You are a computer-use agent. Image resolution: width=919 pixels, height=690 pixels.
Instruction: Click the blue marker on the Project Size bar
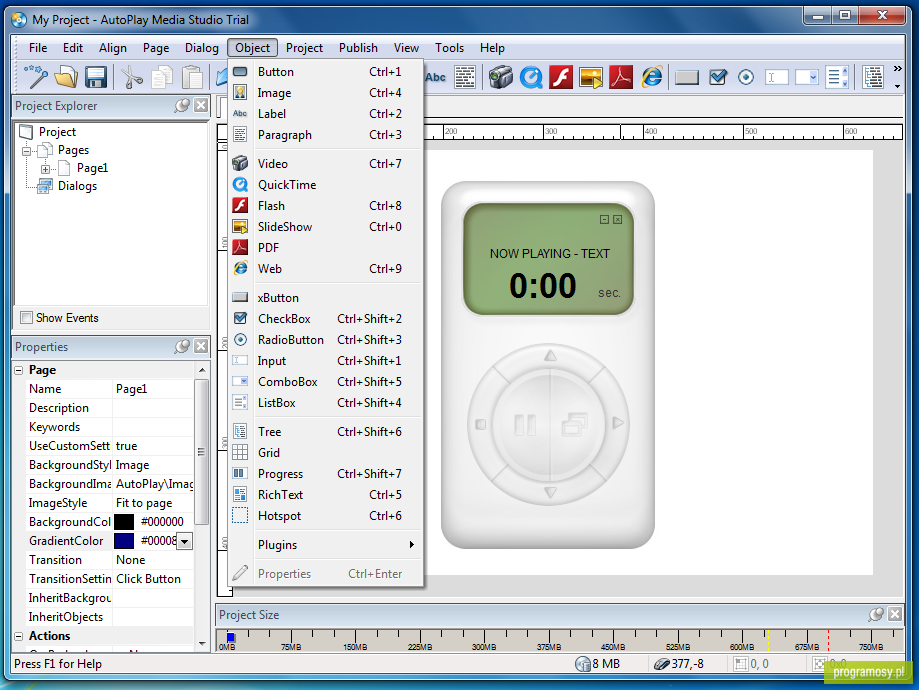pos(231,637)
